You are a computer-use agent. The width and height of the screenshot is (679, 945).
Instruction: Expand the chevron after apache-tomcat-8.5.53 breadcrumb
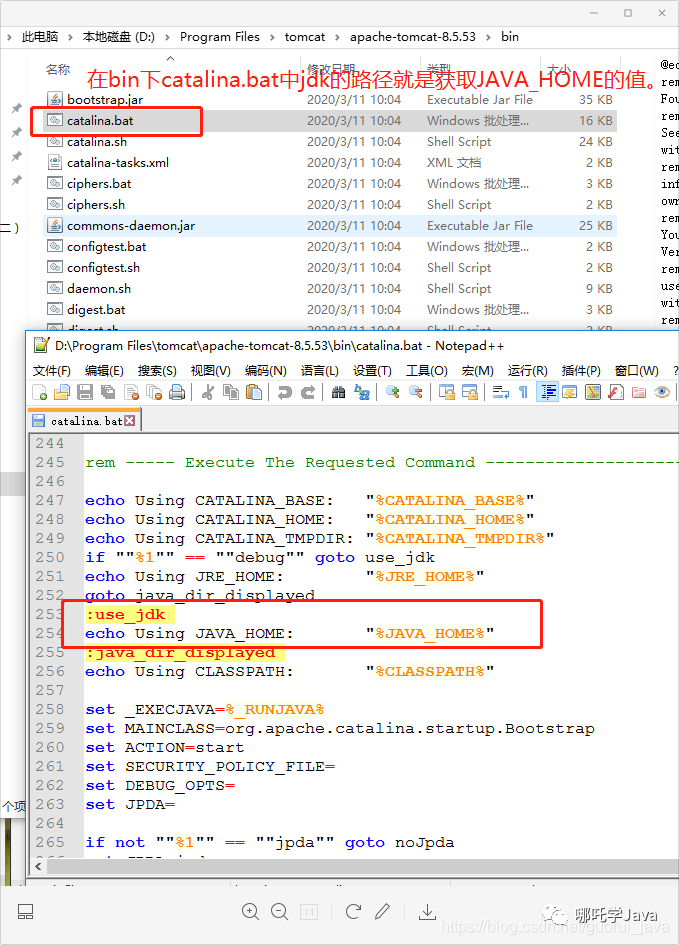coord(489,37)
